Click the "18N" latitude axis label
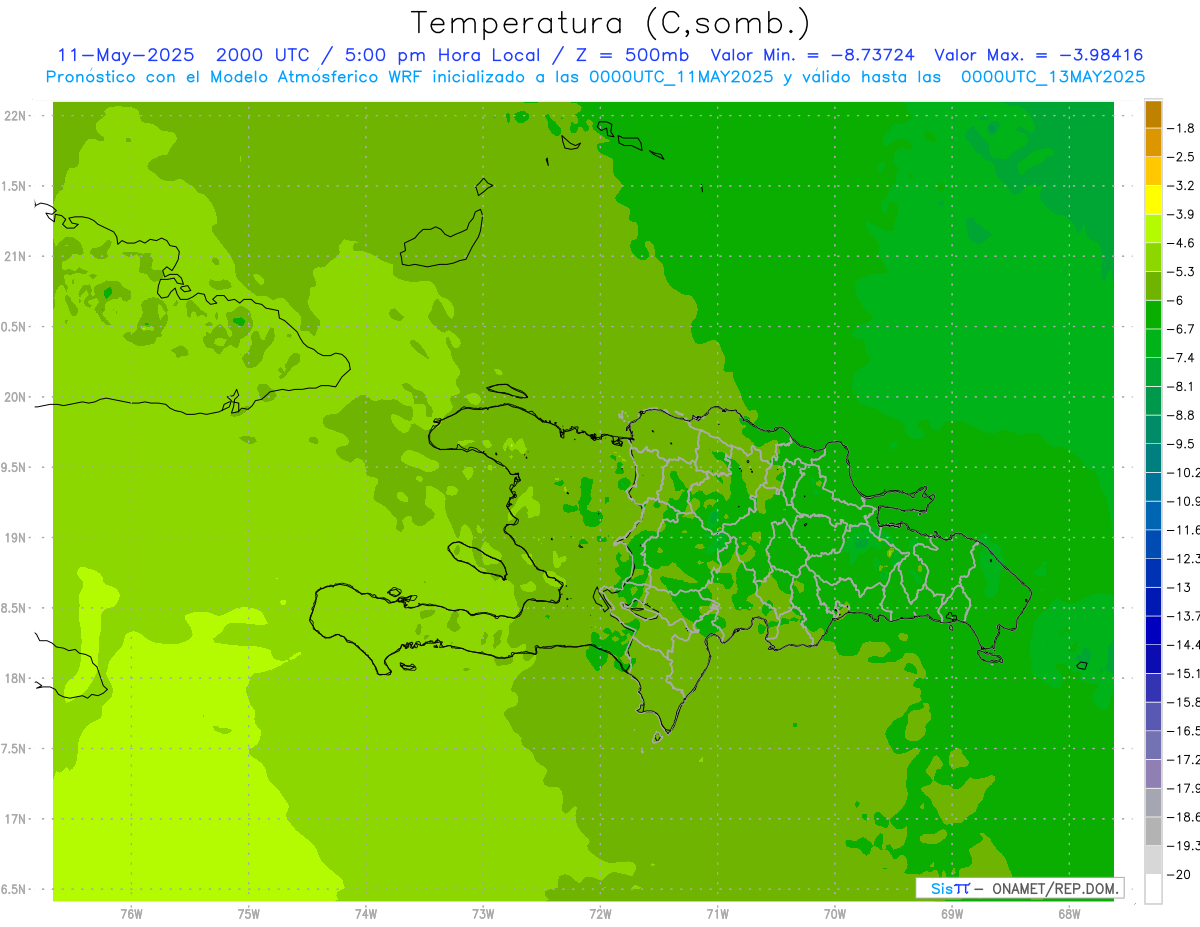The width and height of the screenshot is (1200, 927). (15, 679)
